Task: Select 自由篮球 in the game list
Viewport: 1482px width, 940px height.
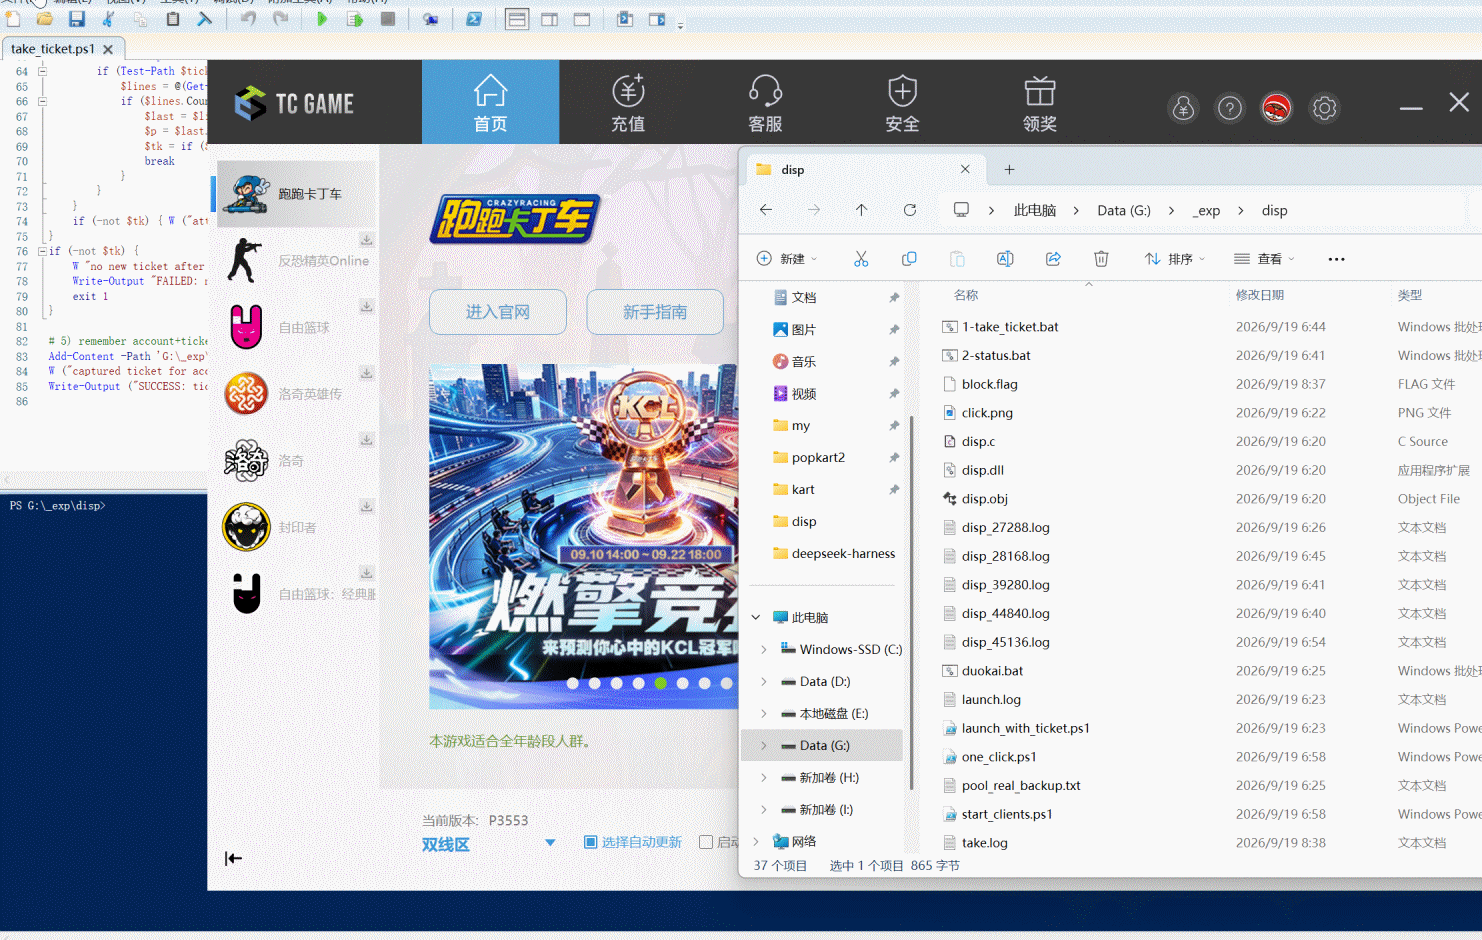Action: pos(297,327)
